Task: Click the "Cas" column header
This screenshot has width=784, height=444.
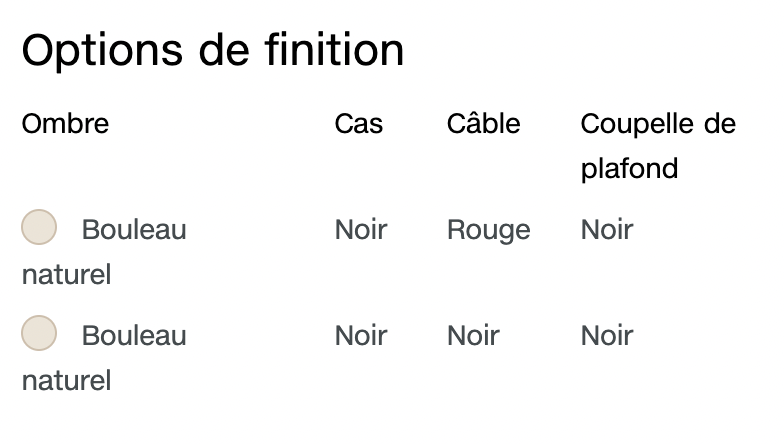Action: (x=359, y=124)
